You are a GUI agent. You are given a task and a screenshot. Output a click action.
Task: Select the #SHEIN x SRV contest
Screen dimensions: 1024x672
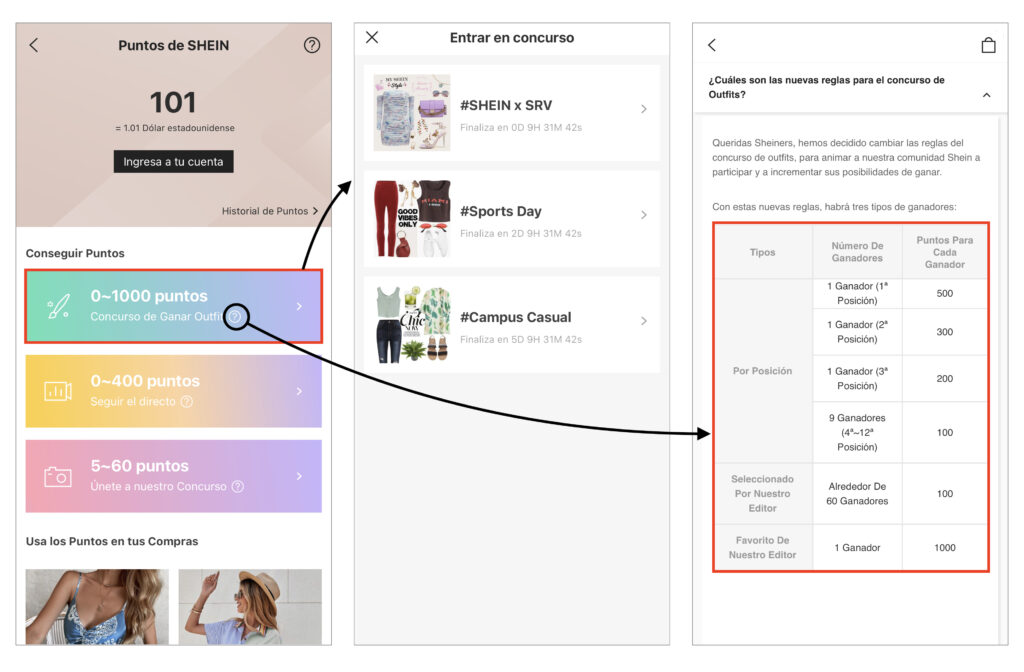coord(512,112)
